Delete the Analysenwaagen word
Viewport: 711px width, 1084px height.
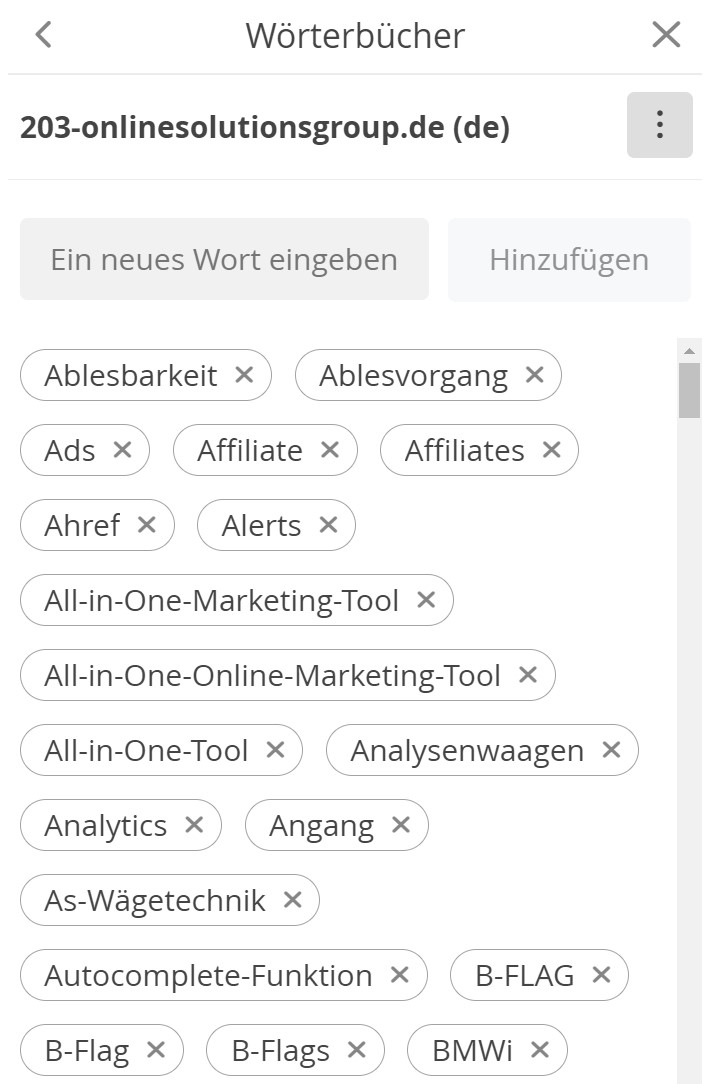click(611, 750)
